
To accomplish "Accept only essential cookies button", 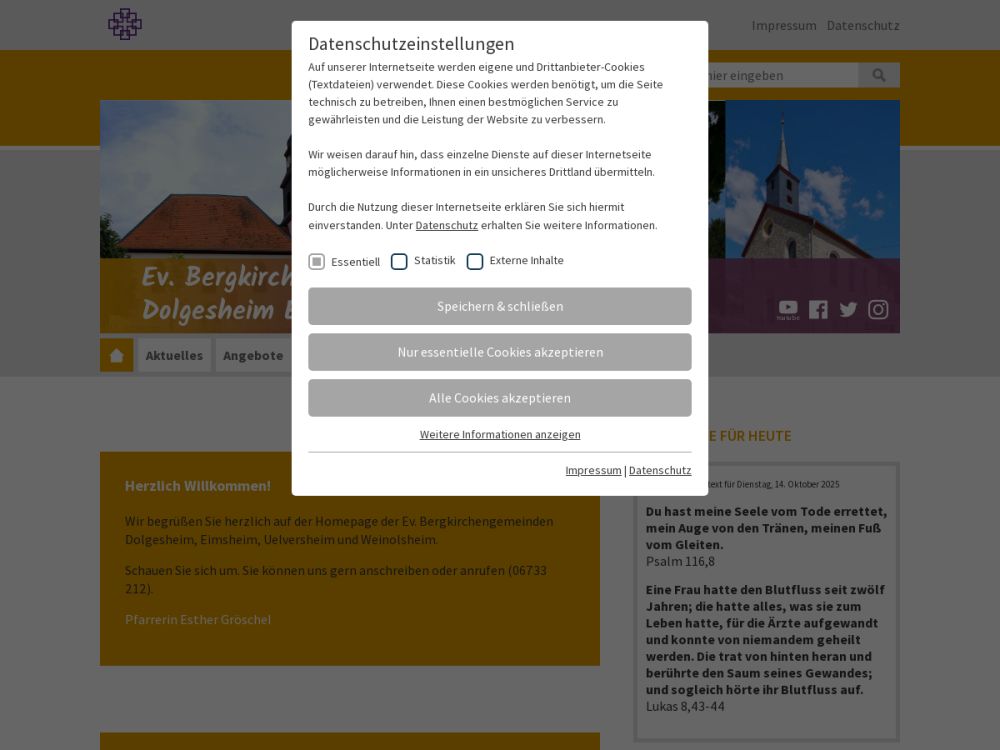I will pos(500,352).
